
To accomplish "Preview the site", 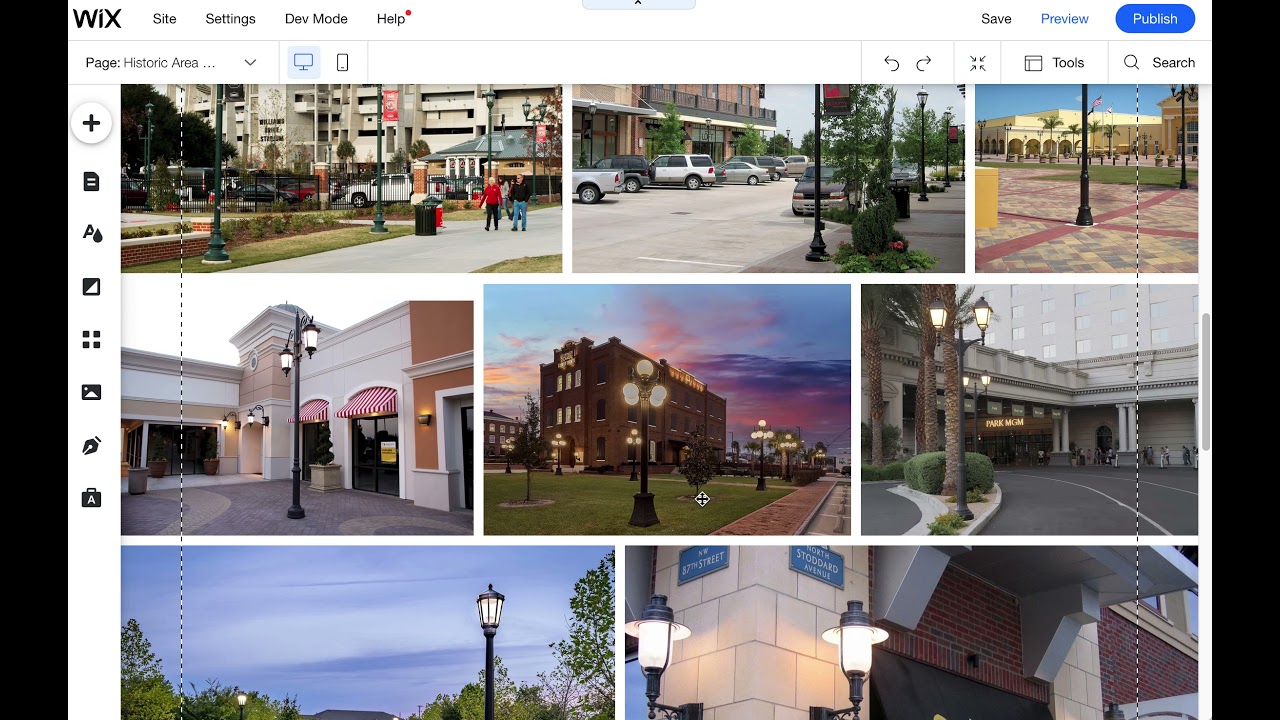I will pos(1064,19).
